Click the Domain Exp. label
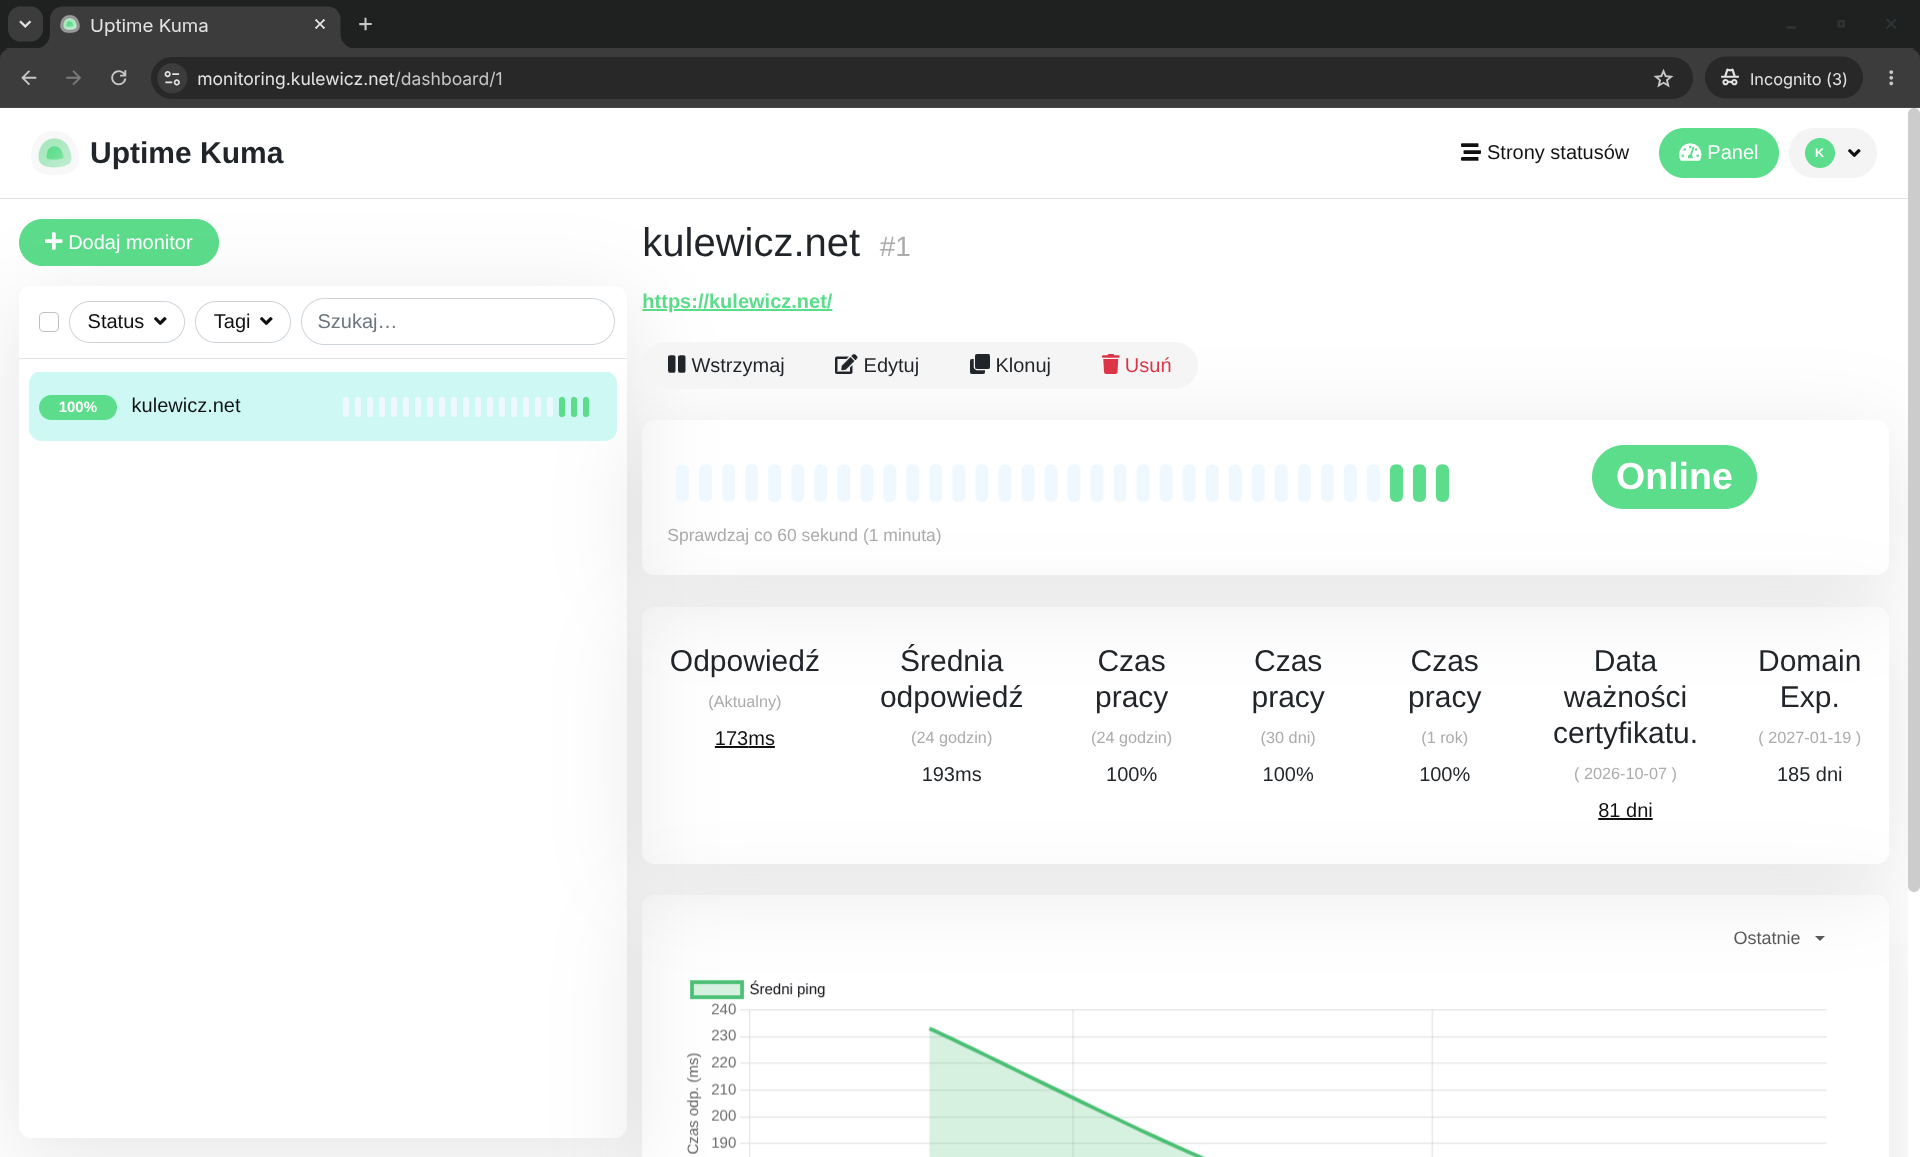The height and width of the screenshot is (1157, 1920). 1809,679
